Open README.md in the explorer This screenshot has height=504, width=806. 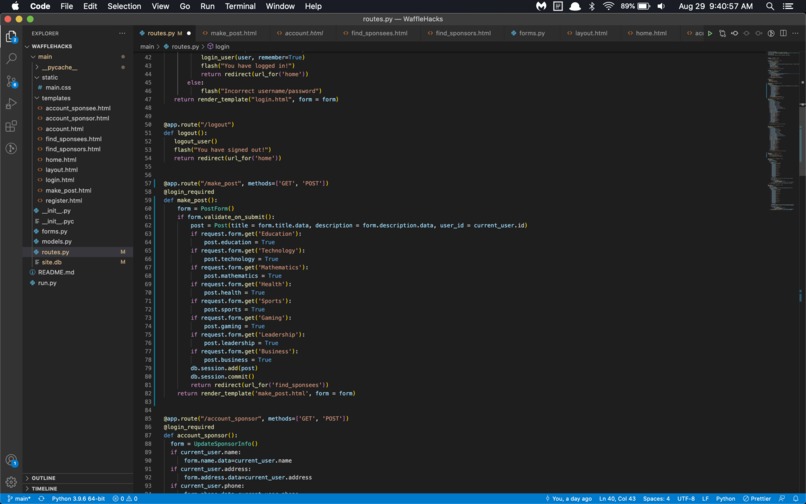(x=56, y=273)
